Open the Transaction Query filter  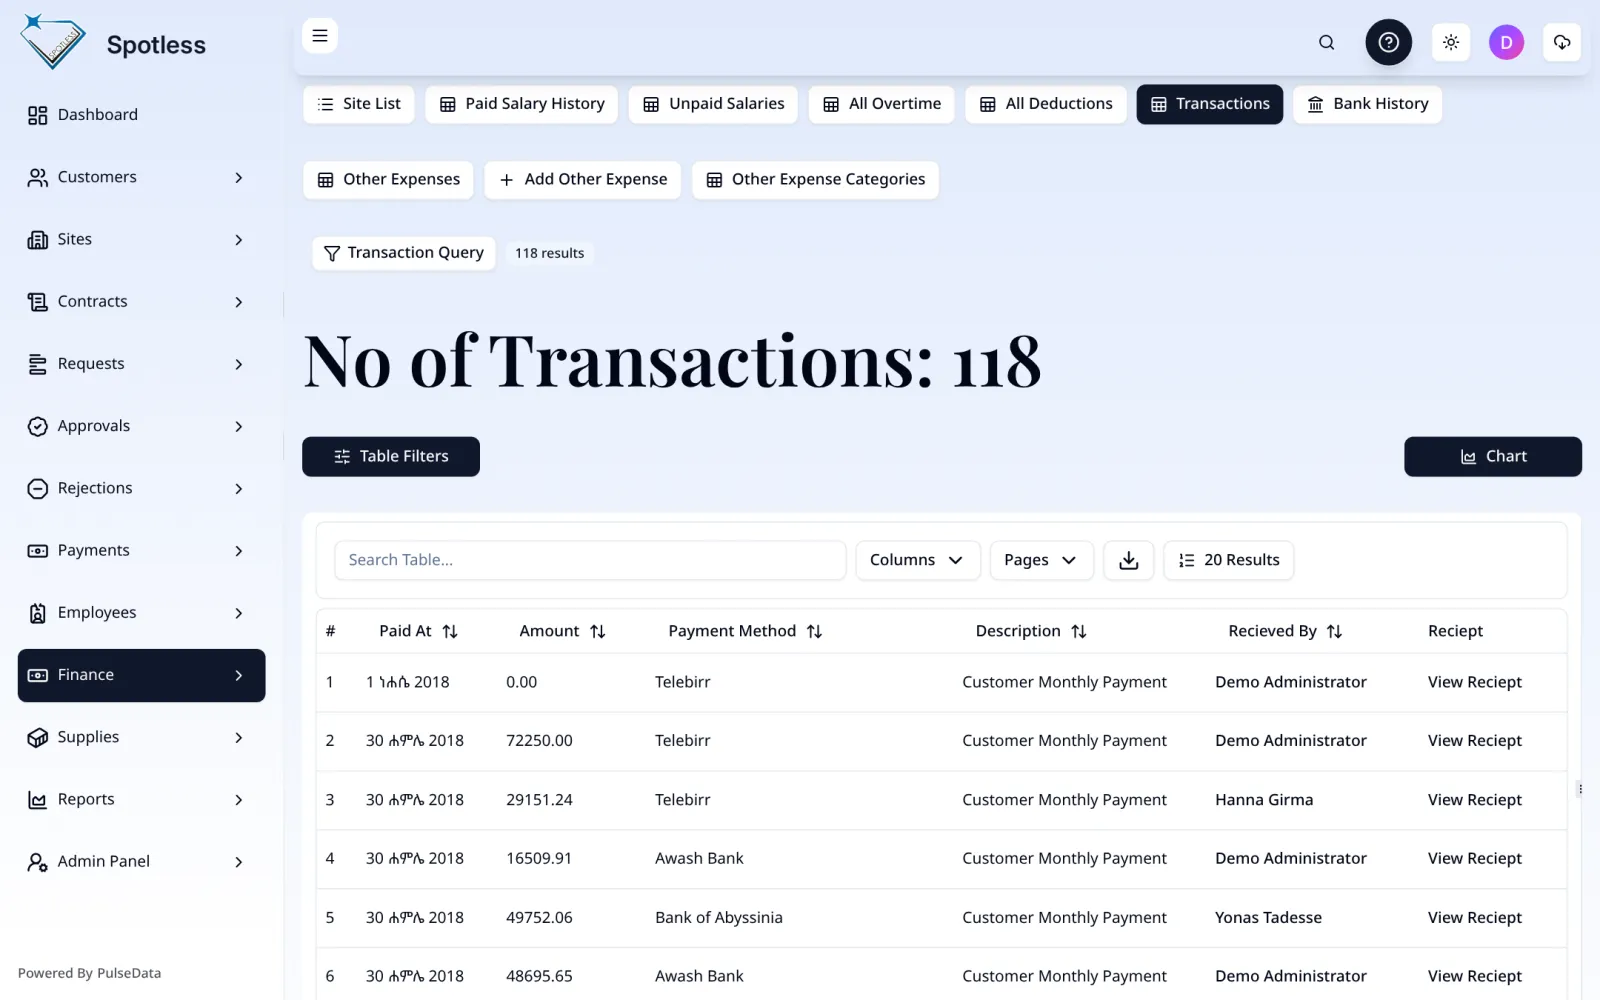(403, 253)
